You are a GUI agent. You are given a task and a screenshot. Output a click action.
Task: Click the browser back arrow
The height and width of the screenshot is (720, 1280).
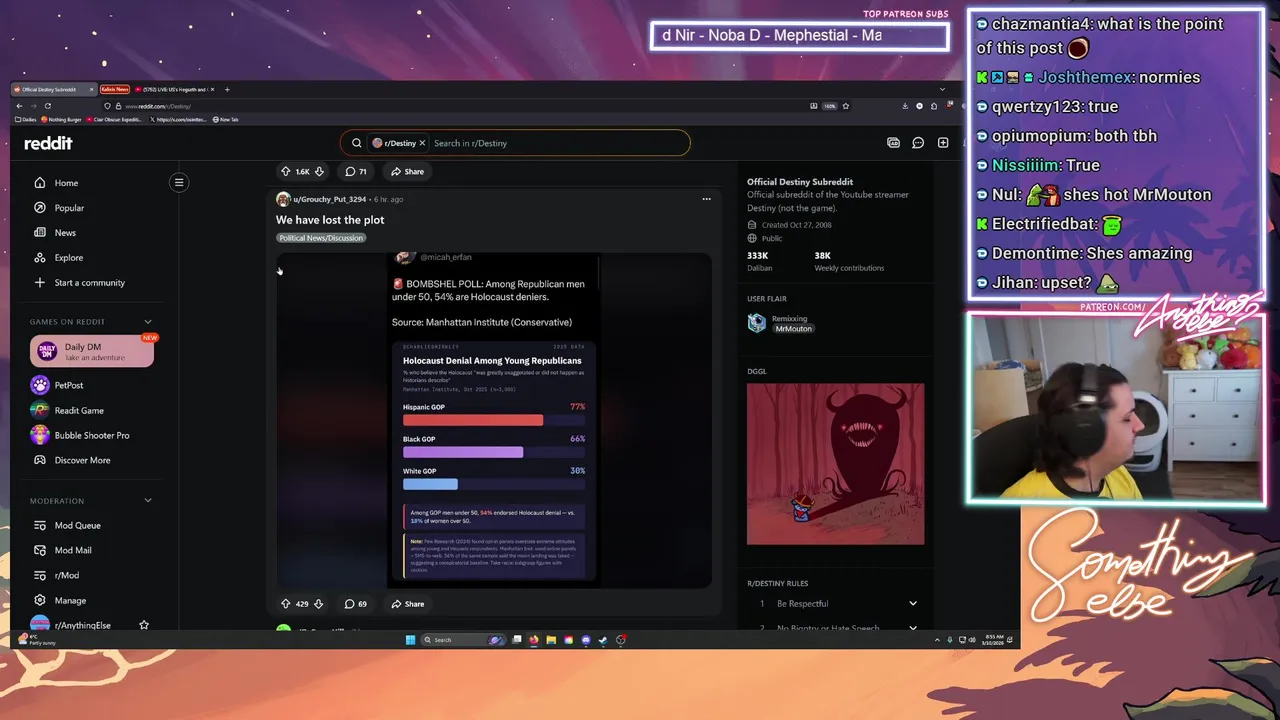click(x=19, y=106)
